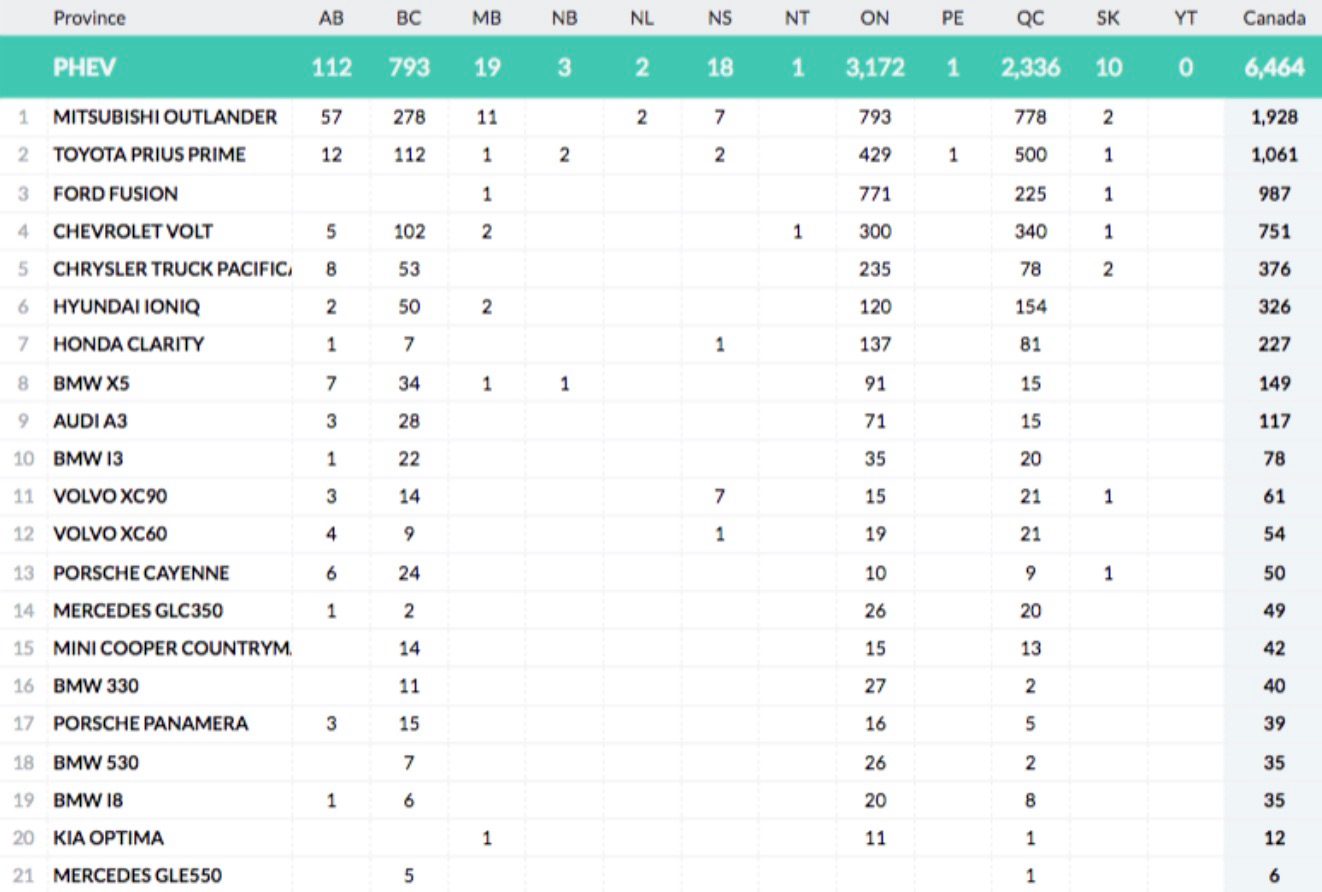Click Mitsubishi Outlander NL value 2
The height and width of the screenshot is (892, 1322).
coord(642,117)
